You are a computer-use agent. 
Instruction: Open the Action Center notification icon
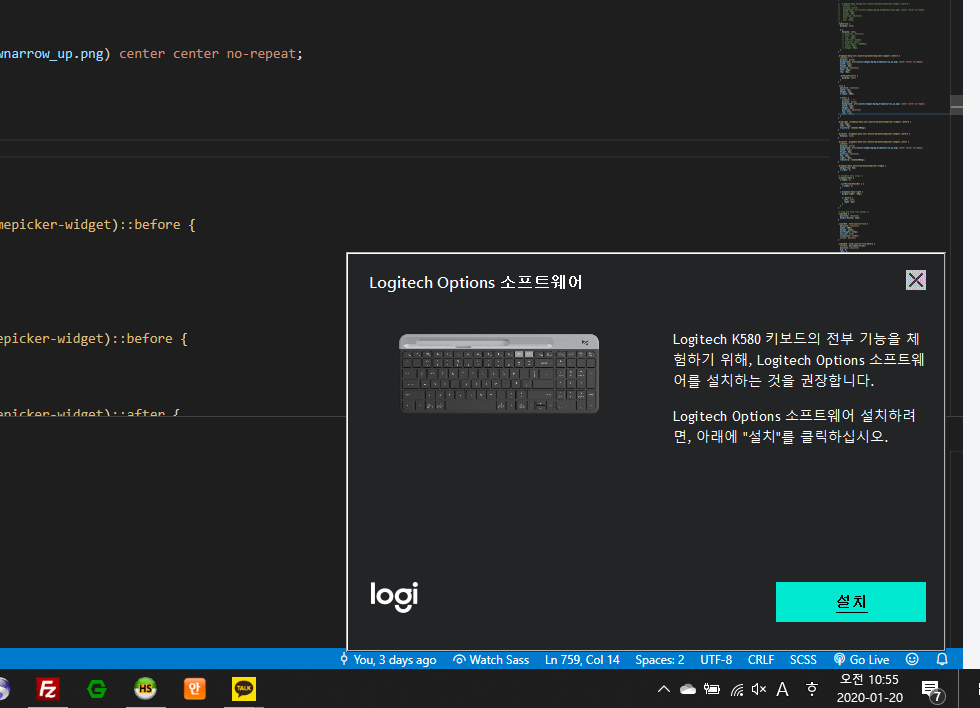[x=932, y=690]
